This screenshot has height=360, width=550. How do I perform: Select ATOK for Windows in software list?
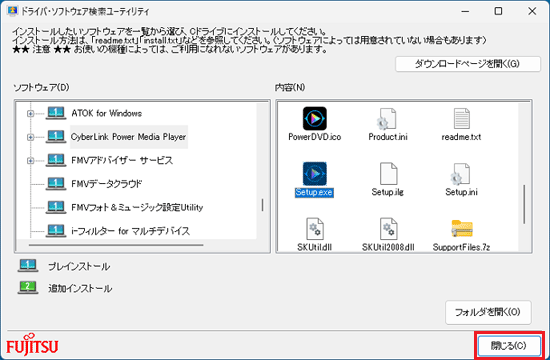click(x=107, y=113)
